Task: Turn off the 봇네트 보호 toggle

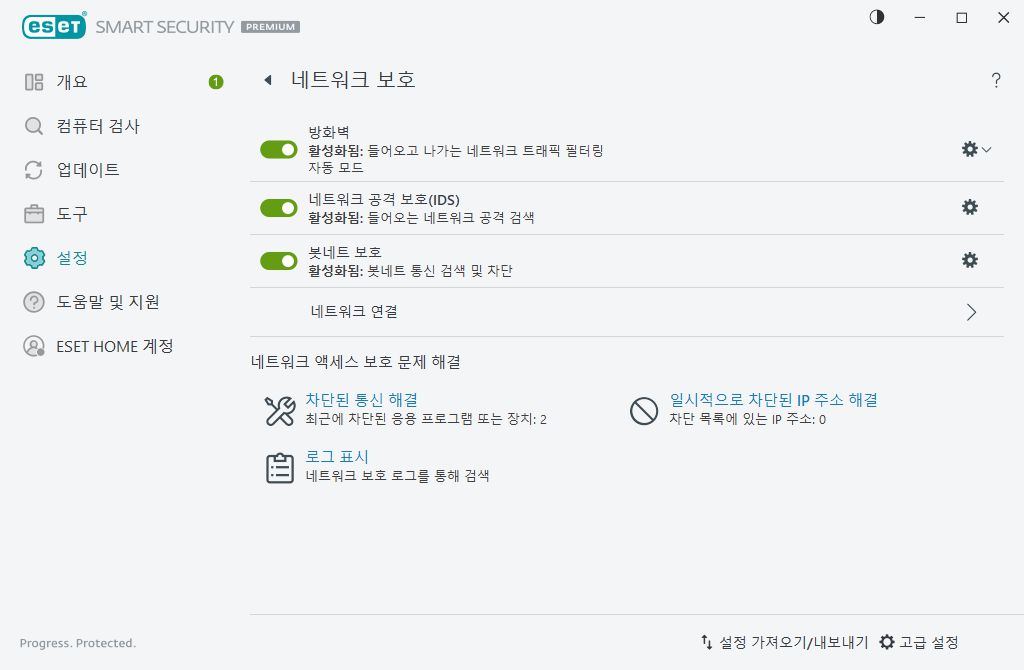Action: coord(279,260)
